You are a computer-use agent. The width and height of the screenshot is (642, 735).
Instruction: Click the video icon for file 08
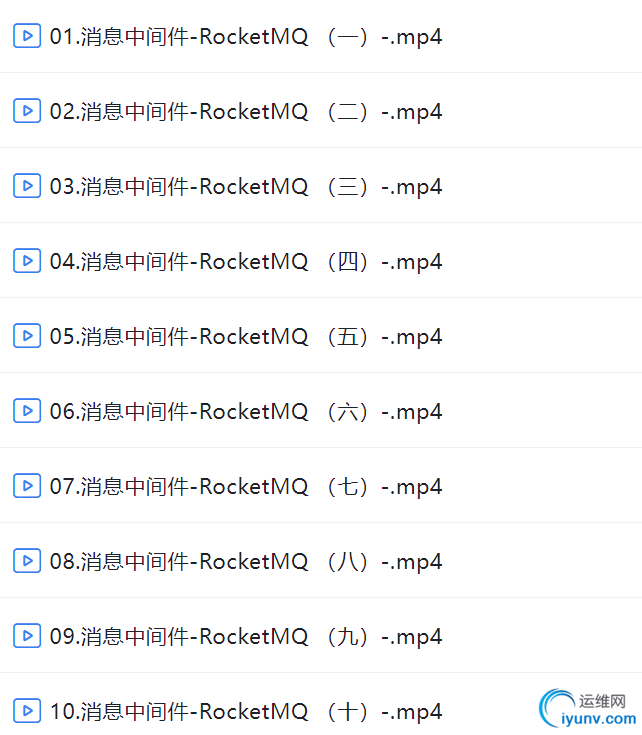click(x=27, y=561)
